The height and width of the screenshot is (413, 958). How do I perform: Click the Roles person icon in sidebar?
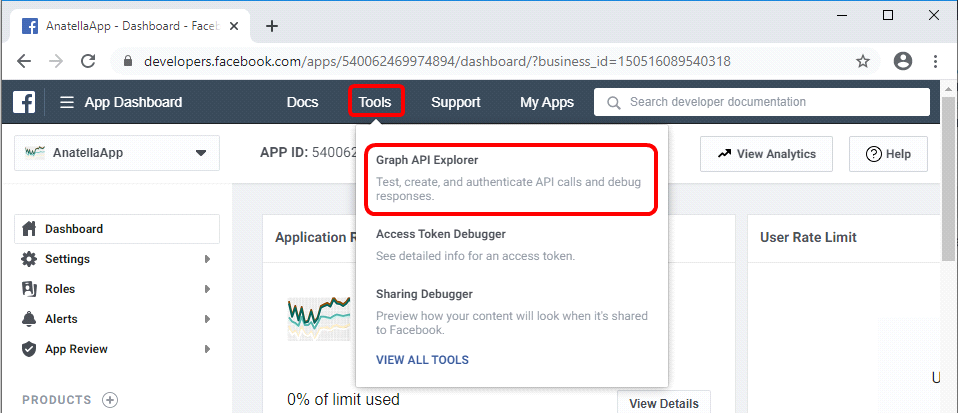click(29, 289)
